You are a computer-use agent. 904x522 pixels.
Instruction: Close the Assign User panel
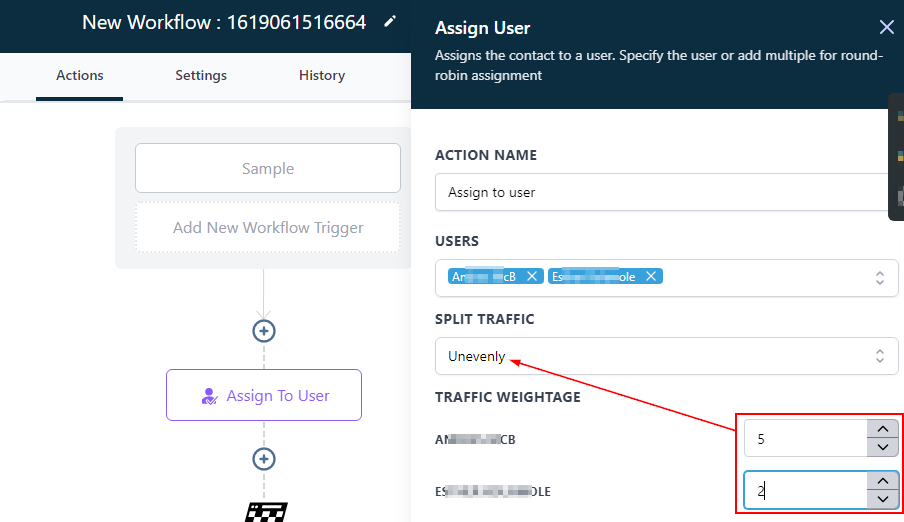(x=886, y=28)
